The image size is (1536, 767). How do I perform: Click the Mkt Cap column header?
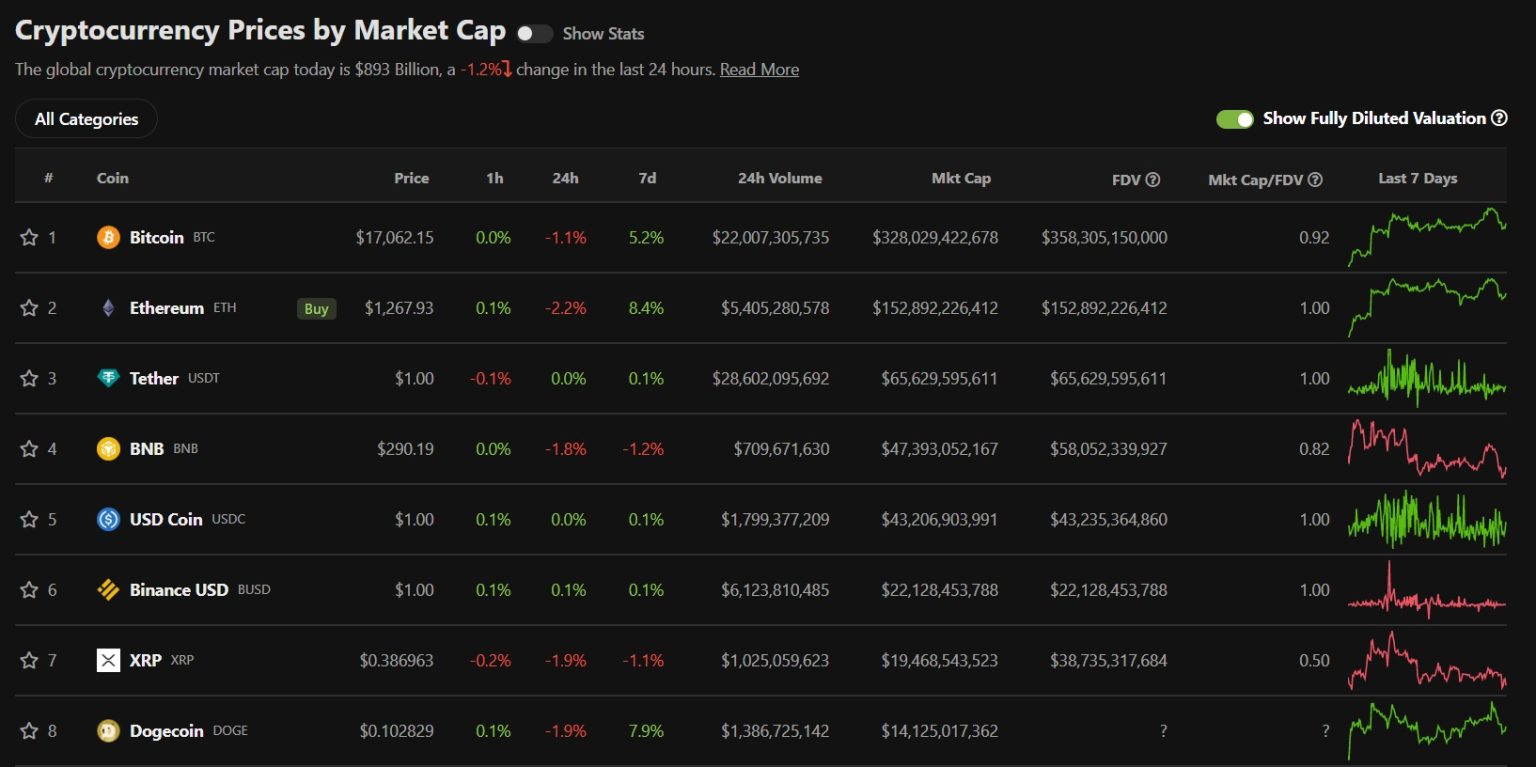[x=962, y=178]
